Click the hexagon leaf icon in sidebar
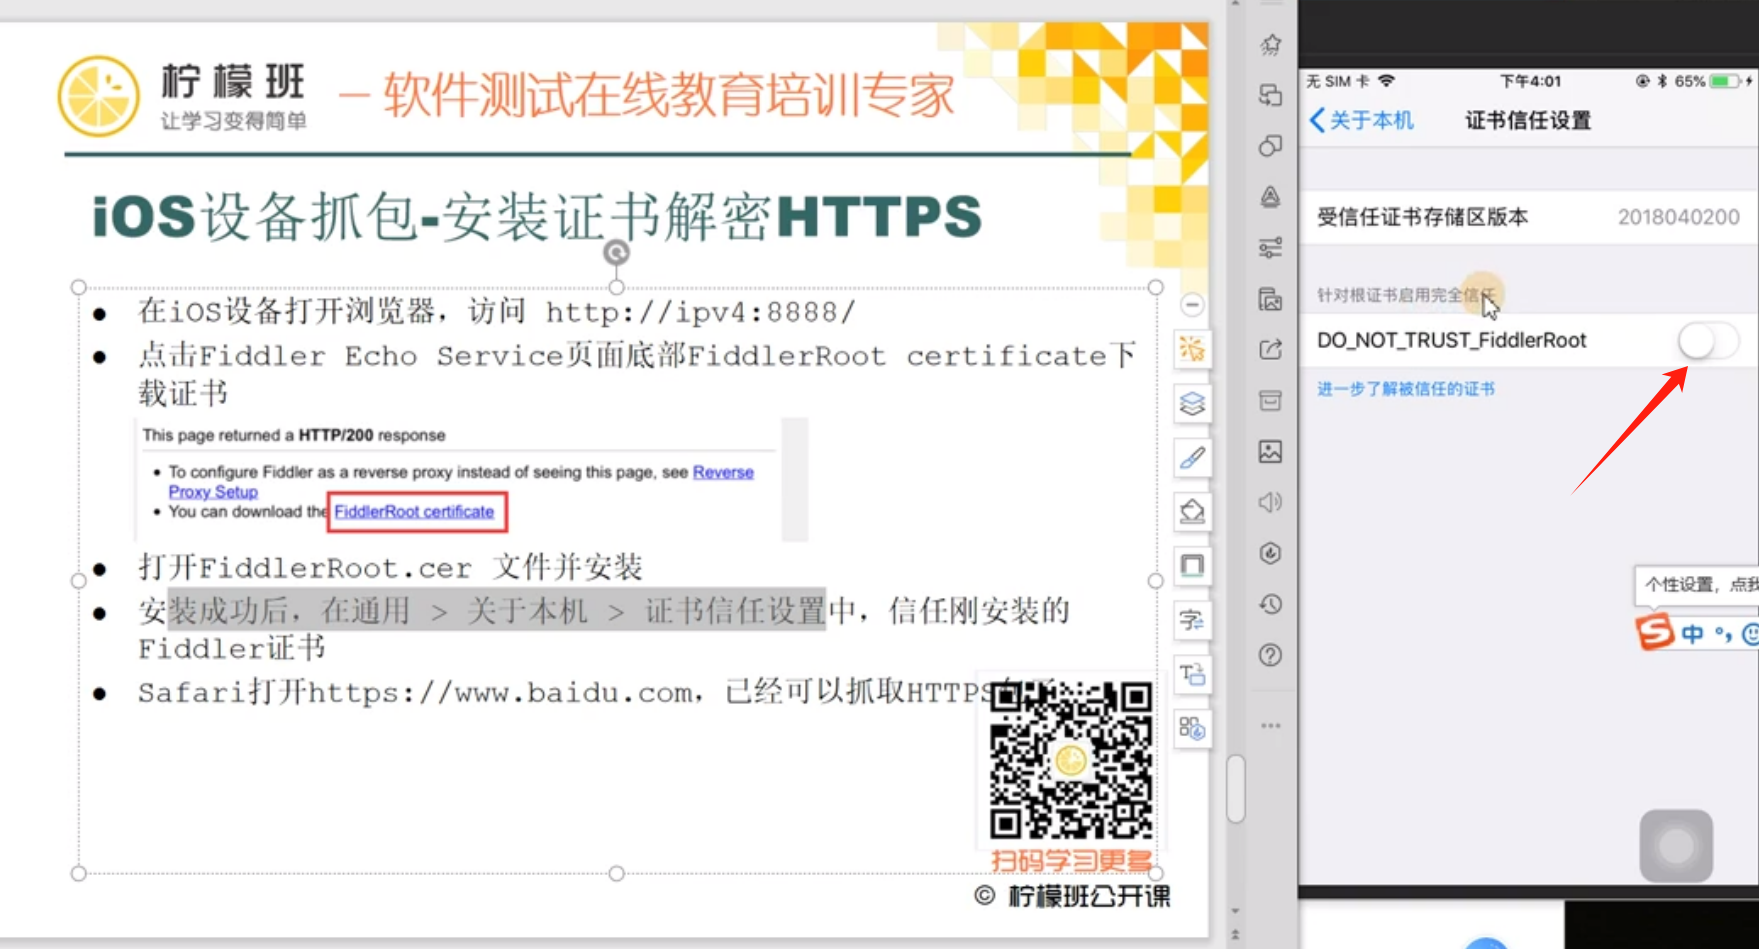 click(1271, 553)
